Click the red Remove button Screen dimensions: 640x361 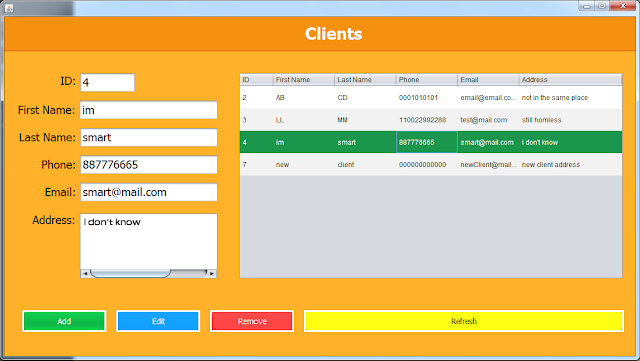(252, 321)
